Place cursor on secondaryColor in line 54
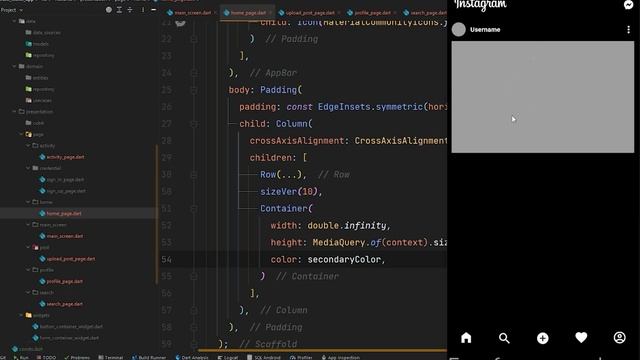Screen dimensions: 640x360 (x=344, y=259)
